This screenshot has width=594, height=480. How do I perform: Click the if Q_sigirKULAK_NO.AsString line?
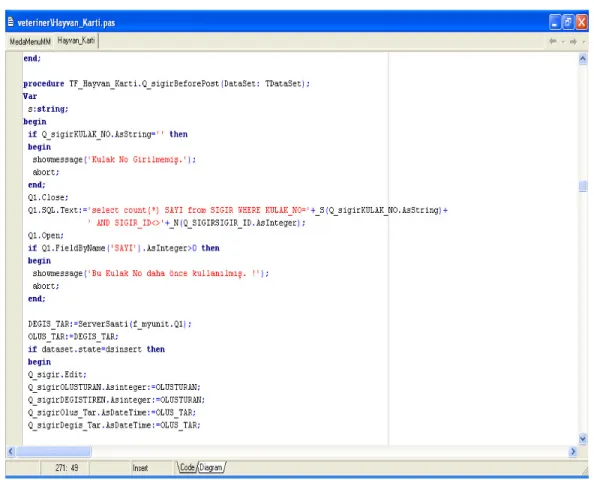108,134
